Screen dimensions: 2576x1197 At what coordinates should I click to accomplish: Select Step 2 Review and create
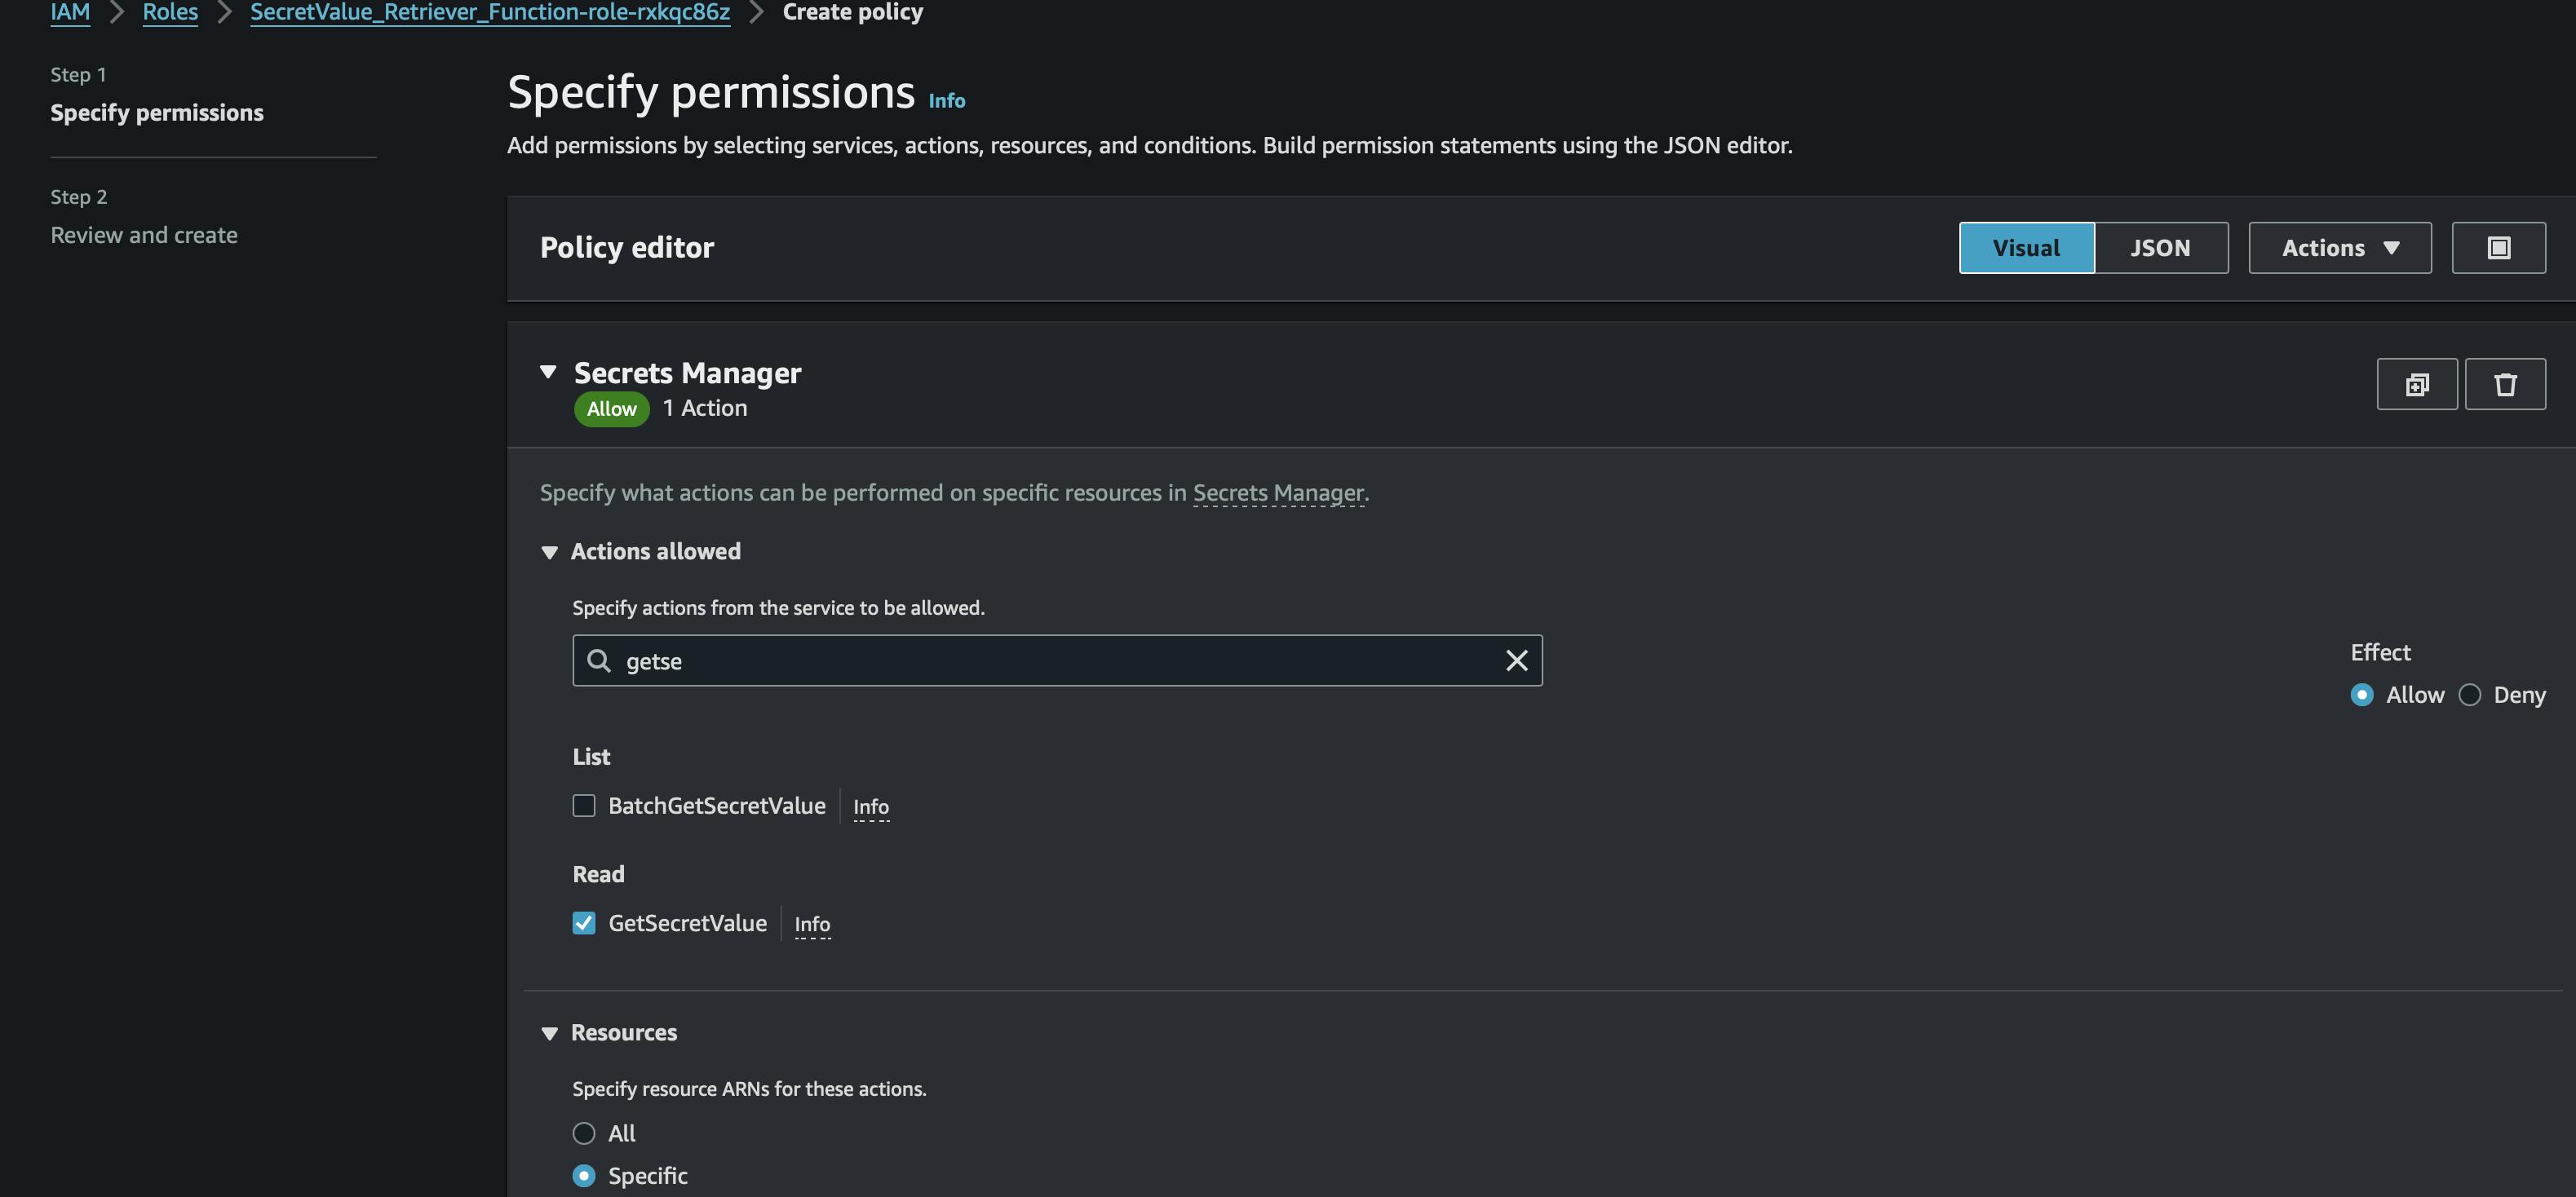pos(144,235)
